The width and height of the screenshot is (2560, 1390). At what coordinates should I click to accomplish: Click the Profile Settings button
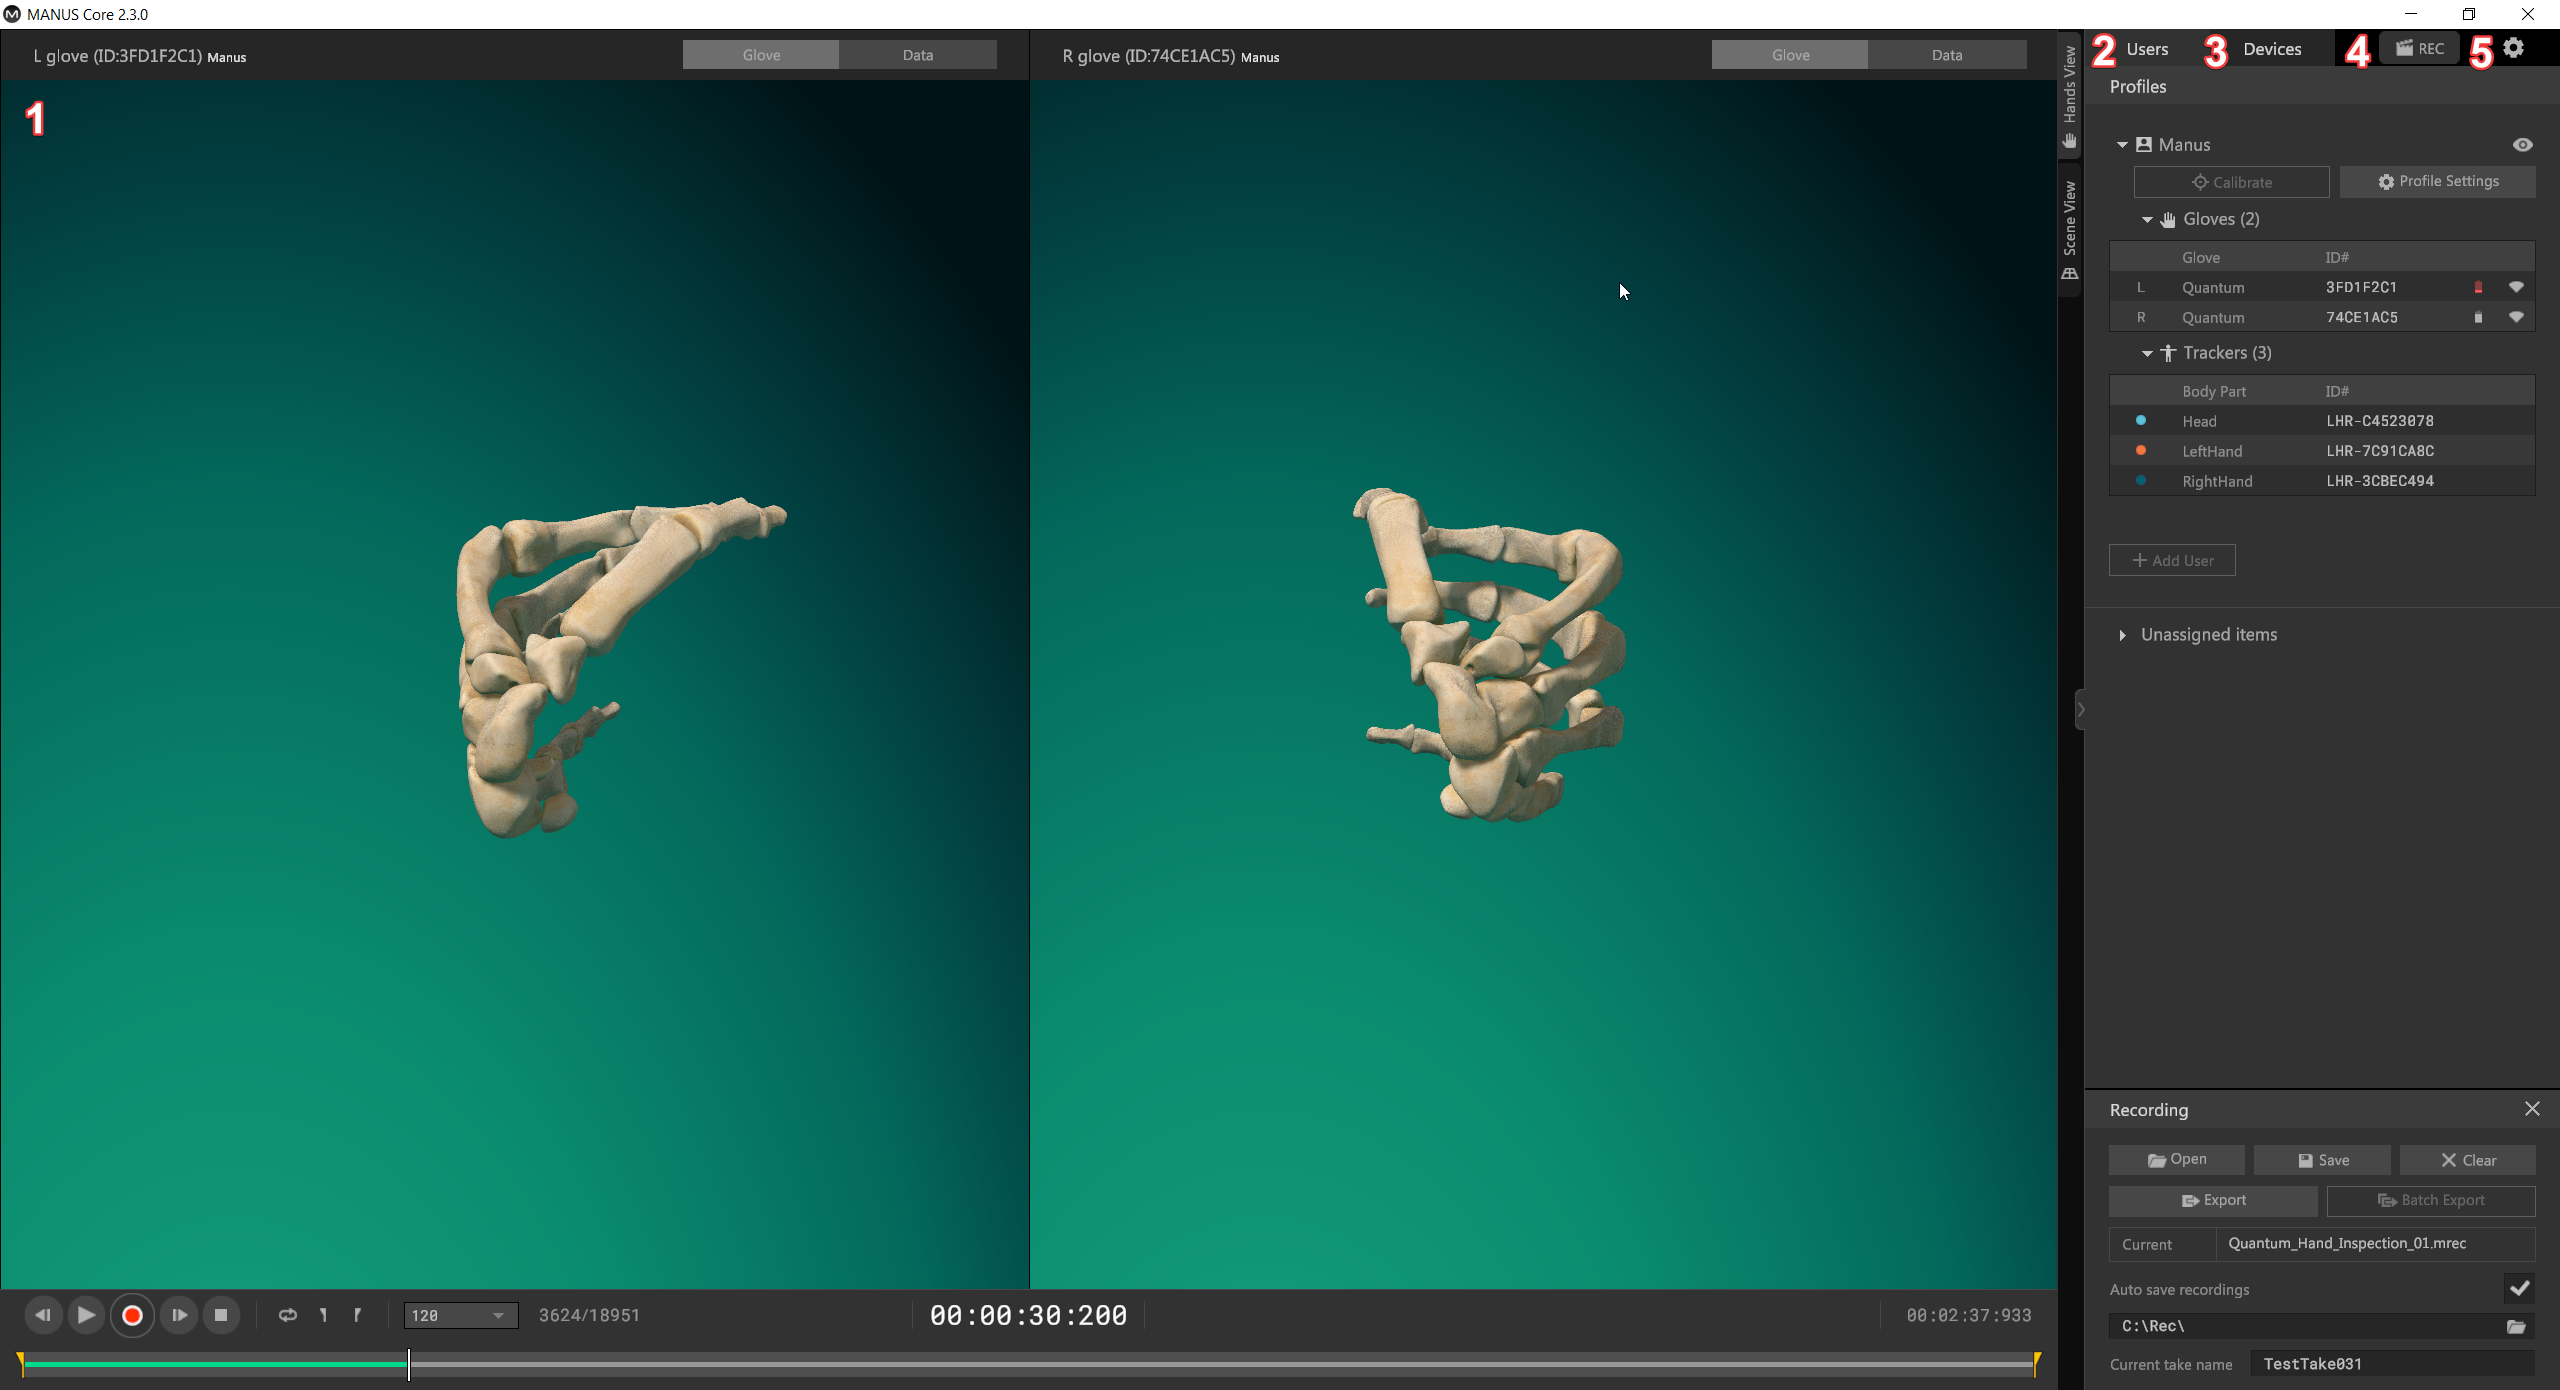tap(2437, 181)
